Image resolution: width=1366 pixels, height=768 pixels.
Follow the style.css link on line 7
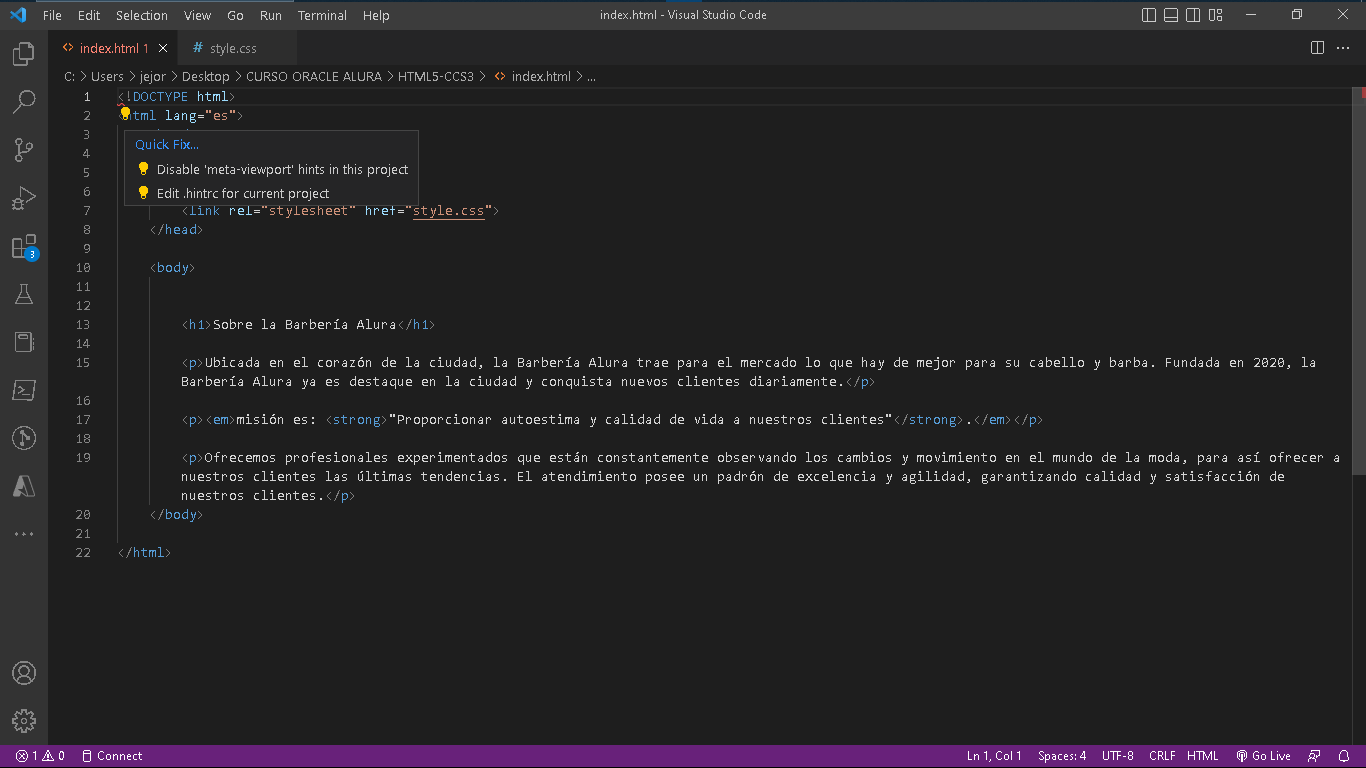pyautogui.click(x=448, y=211)
